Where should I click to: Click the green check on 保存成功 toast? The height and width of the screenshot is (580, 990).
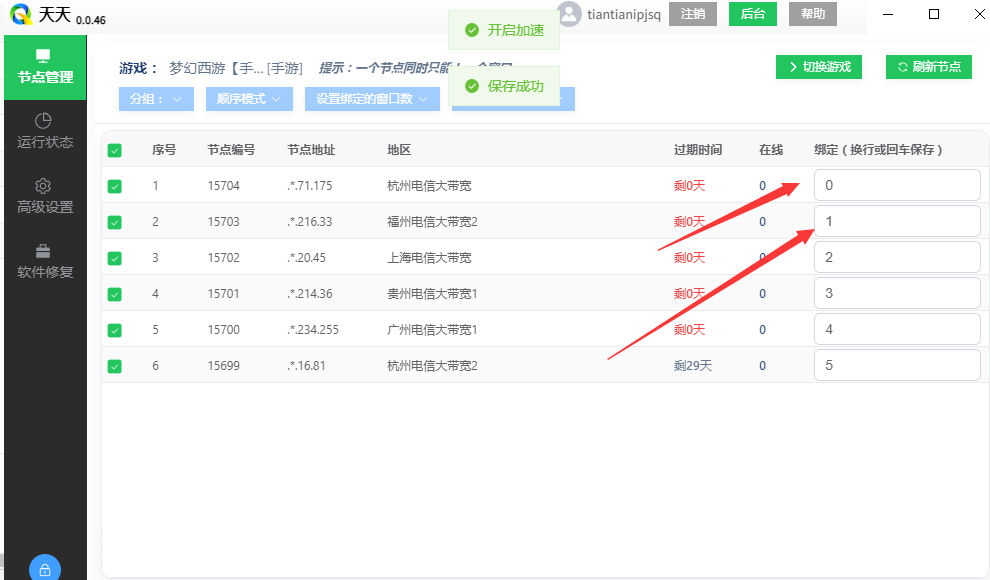471,86
